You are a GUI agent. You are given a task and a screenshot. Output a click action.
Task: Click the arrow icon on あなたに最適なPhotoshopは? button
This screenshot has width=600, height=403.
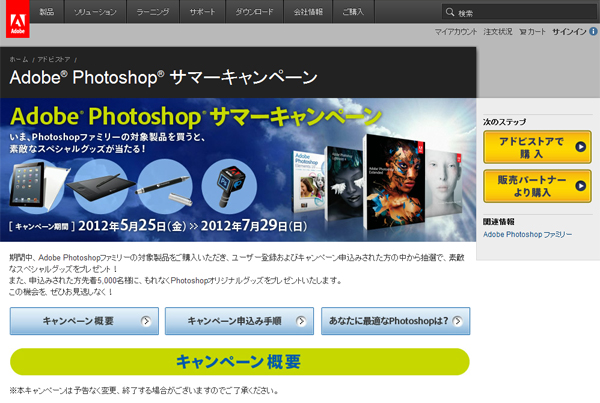click(457, 321)
